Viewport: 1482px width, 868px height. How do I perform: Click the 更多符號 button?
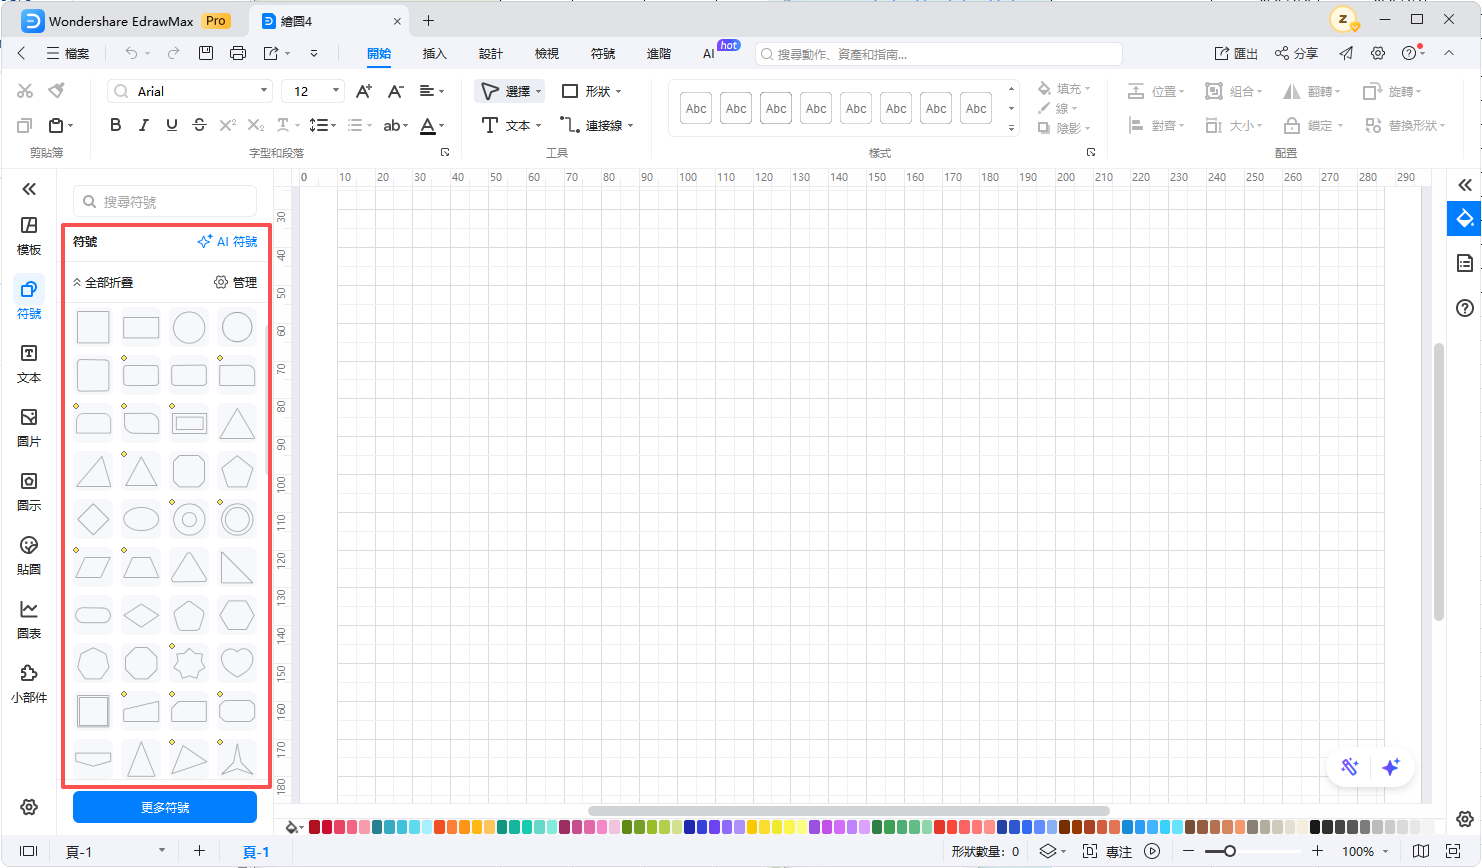pos(165,807)
